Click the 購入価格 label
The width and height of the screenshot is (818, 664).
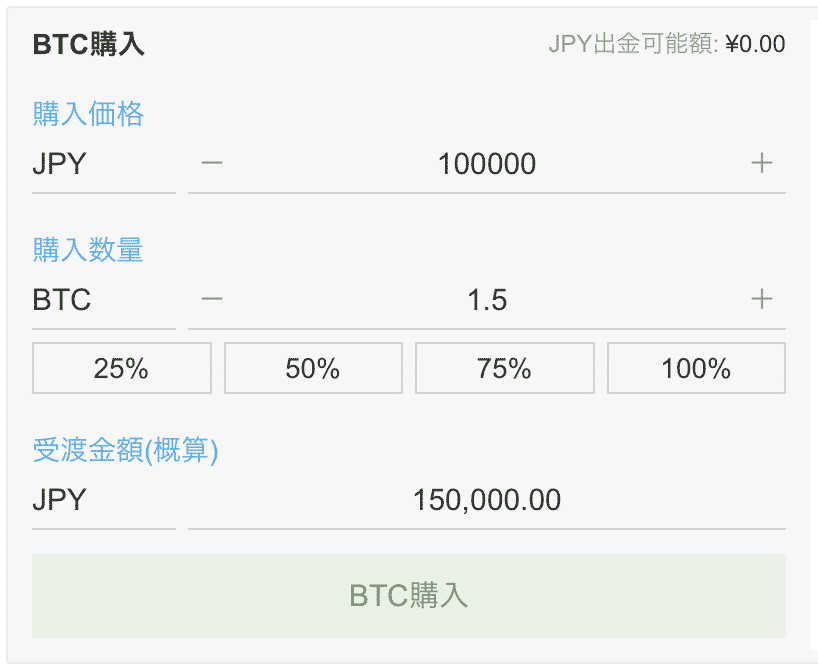point(88,114)
